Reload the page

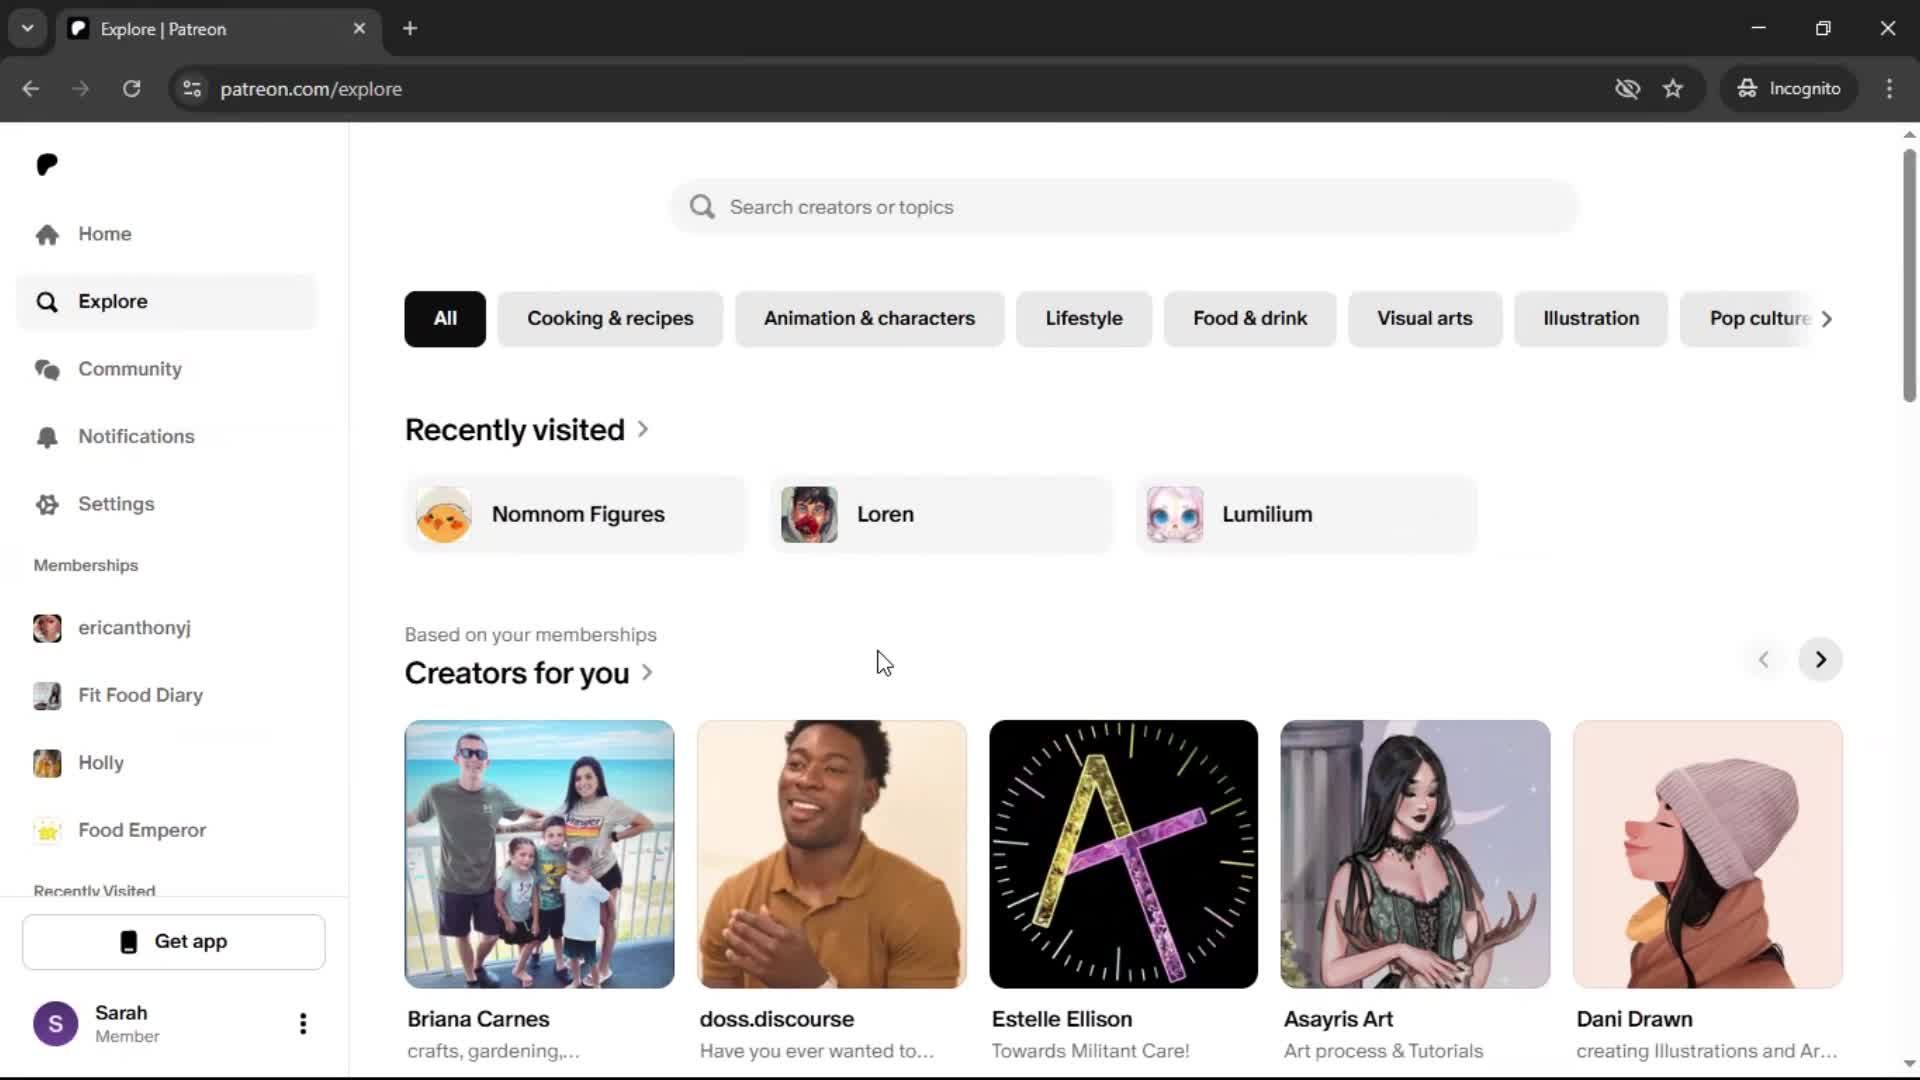click(x=131, y=89)
